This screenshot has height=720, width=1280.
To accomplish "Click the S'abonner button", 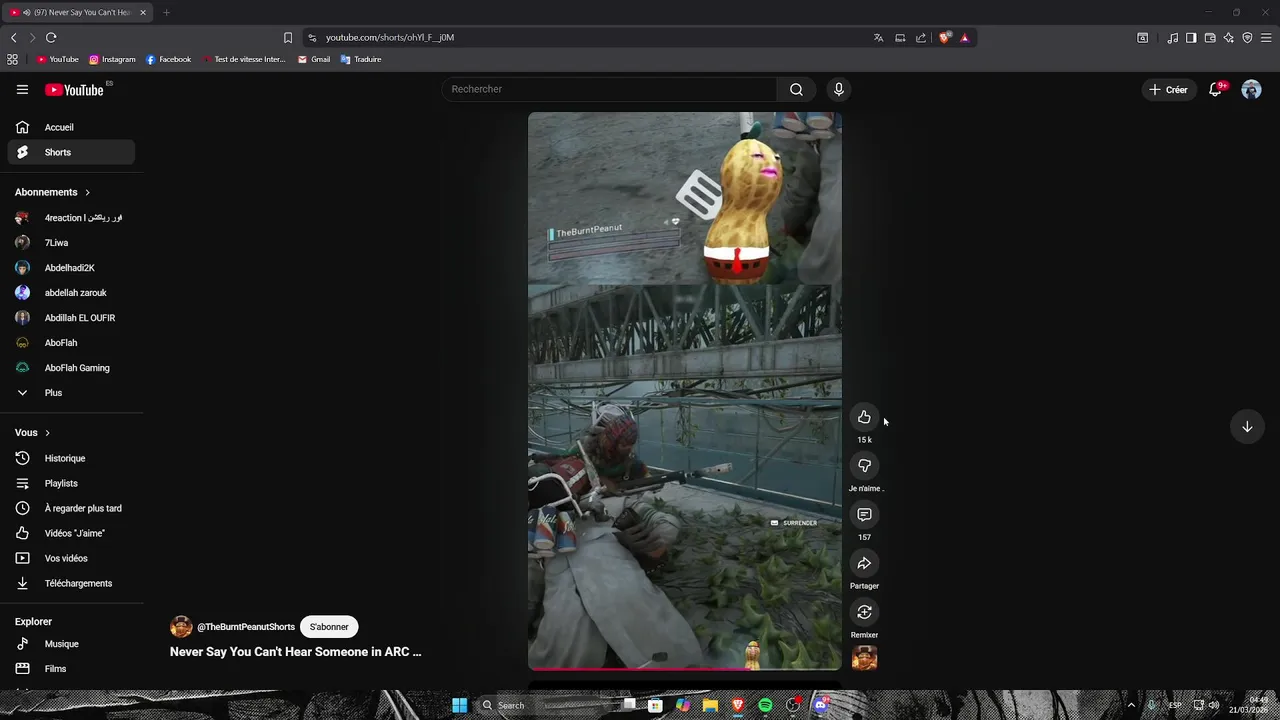I will (329, 627).
